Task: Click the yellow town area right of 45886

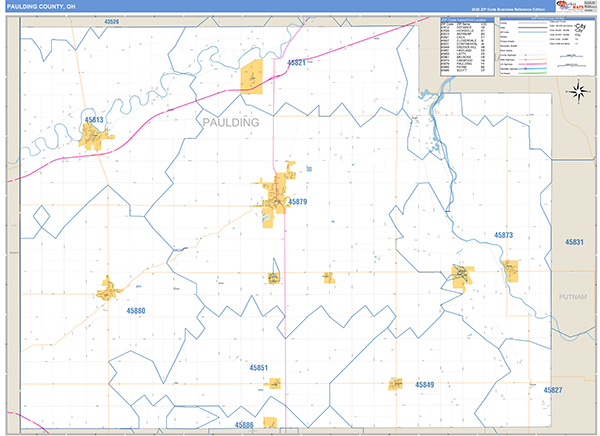Action: click(x=270, y=423)
